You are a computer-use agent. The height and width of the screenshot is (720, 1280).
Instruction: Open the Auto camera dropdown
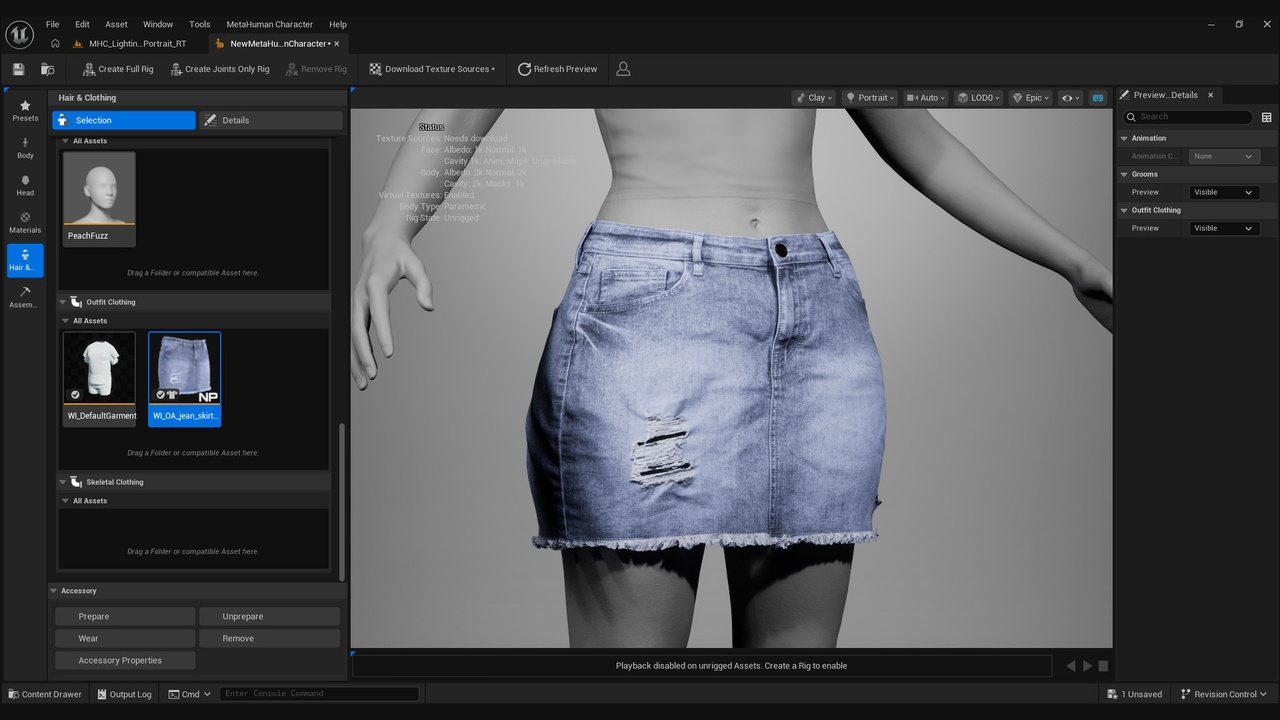[927, 98]
